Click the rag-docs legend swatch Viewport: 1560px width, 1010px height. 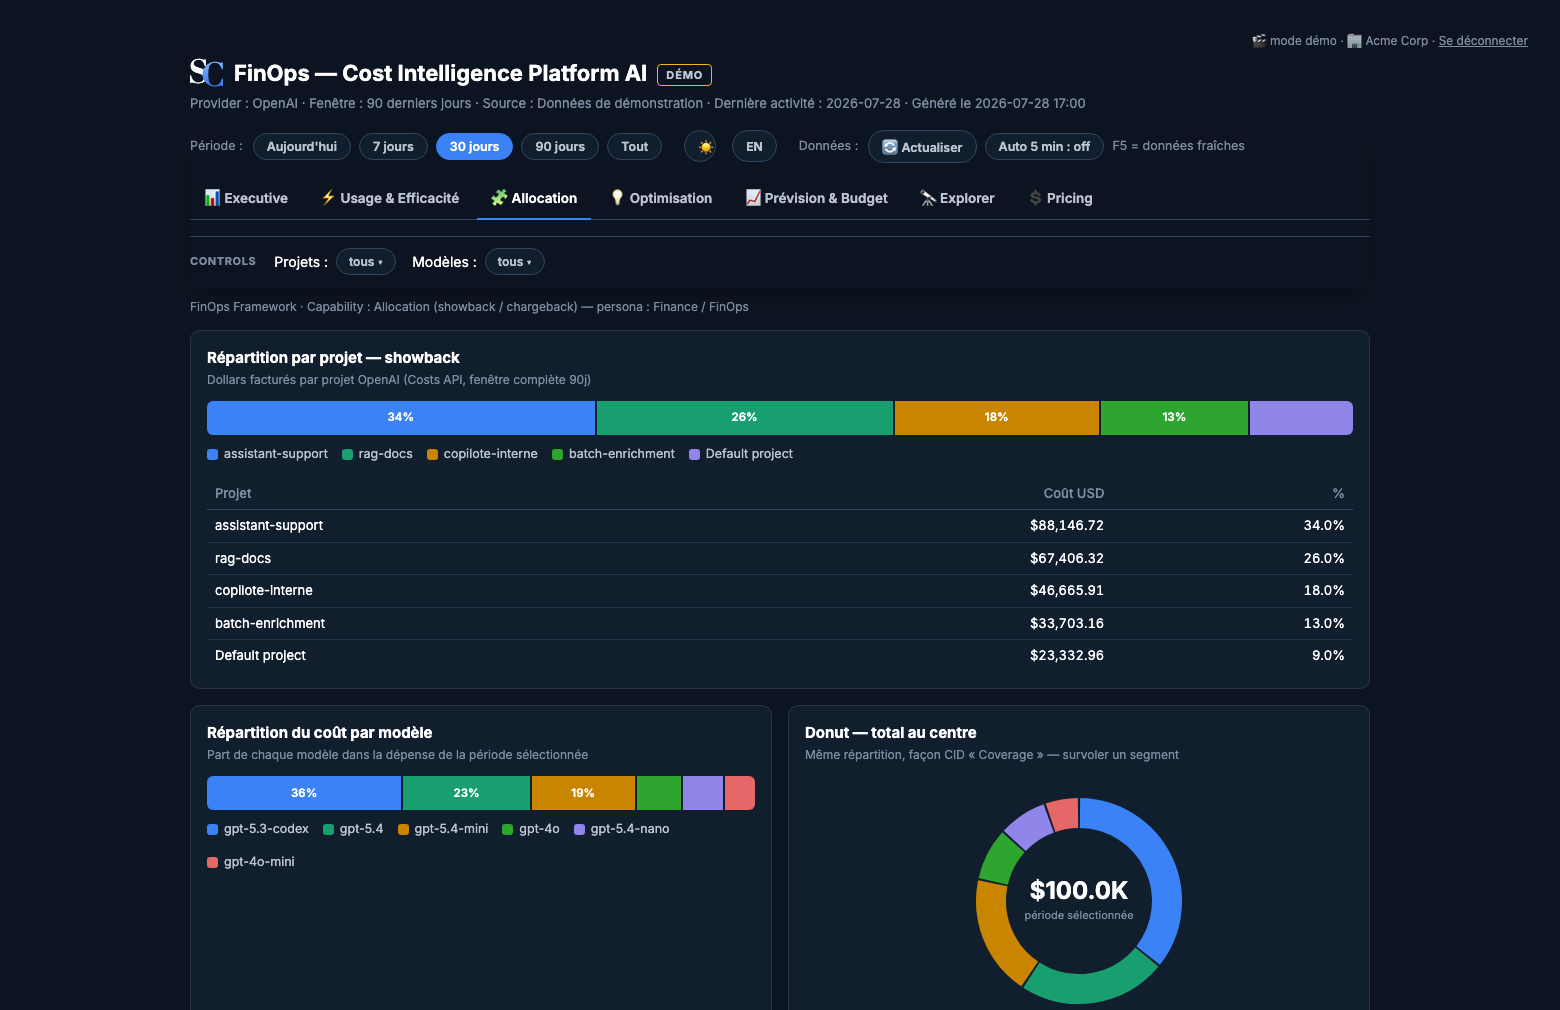point(347,454)
